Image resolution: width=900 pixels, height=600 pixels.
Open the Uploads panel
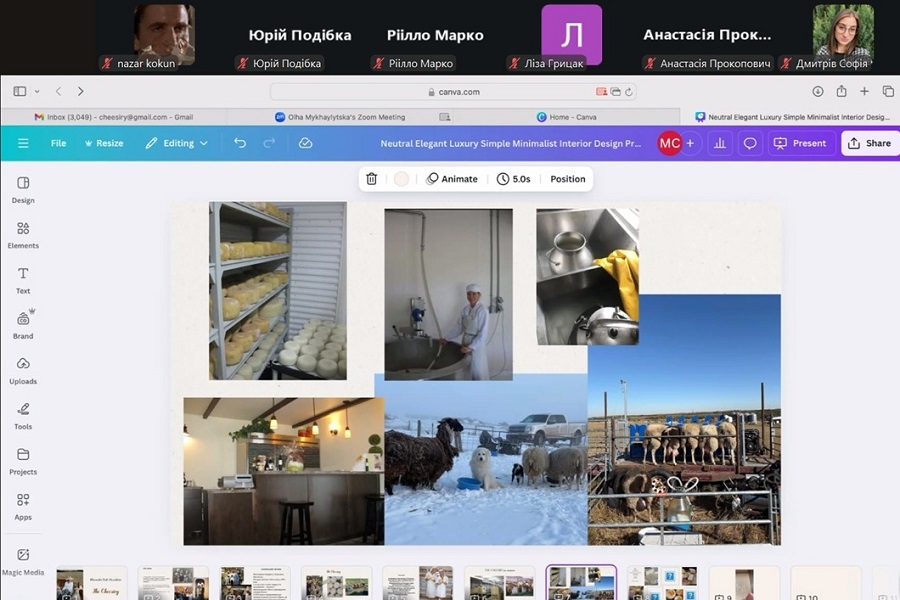click(23, 370)
